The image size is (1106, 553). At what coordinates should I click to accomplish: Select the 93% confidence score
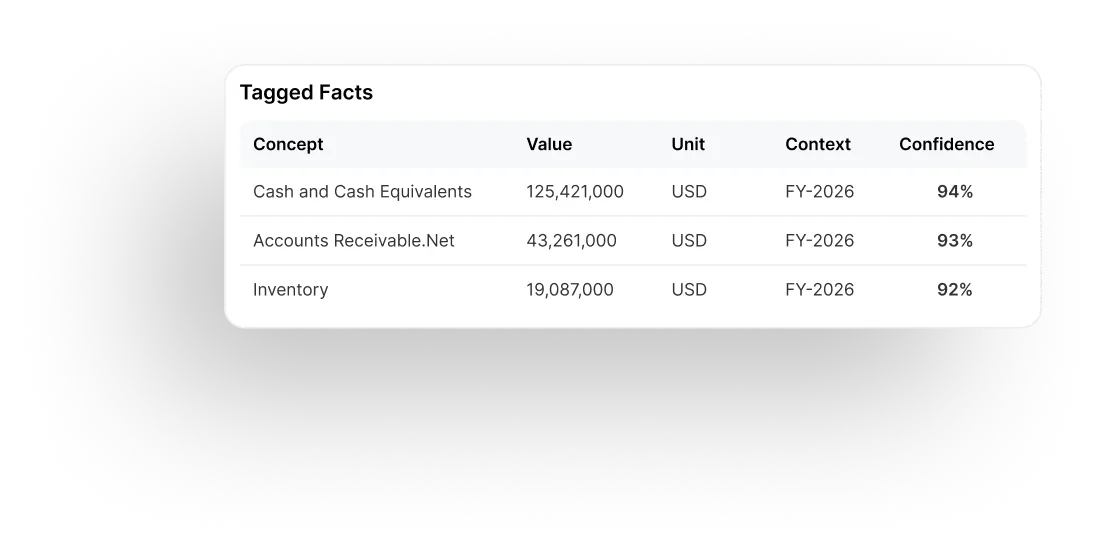coord(955,241)
